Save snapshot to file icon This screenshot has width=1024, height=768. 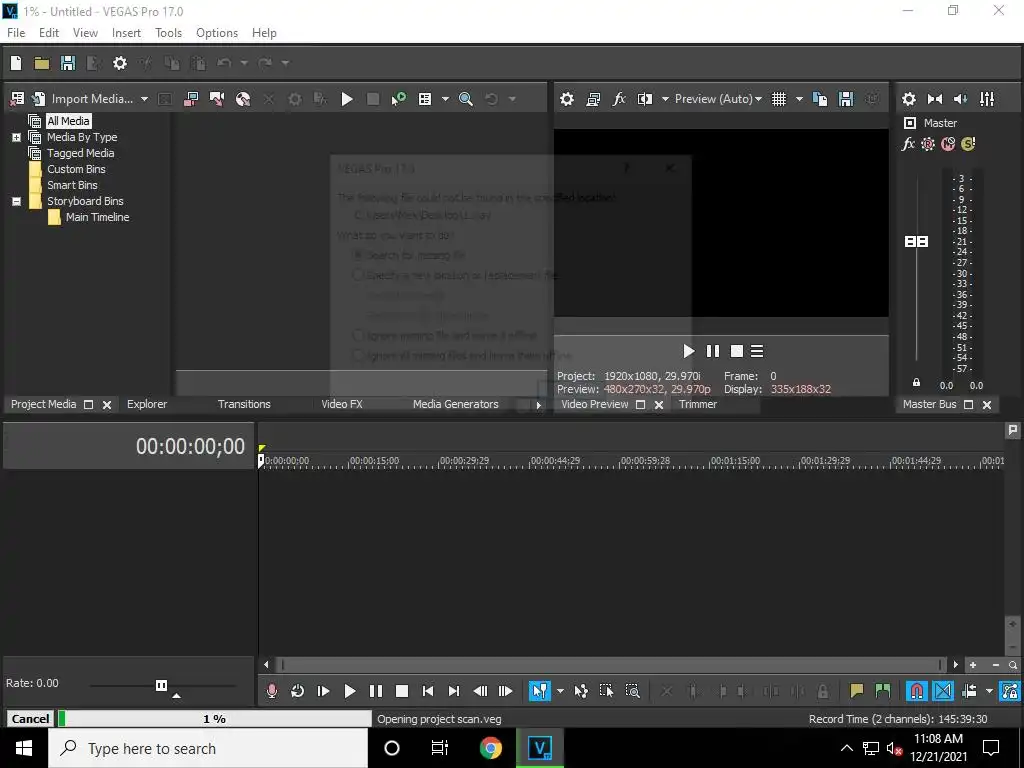[x=846, y=99]
